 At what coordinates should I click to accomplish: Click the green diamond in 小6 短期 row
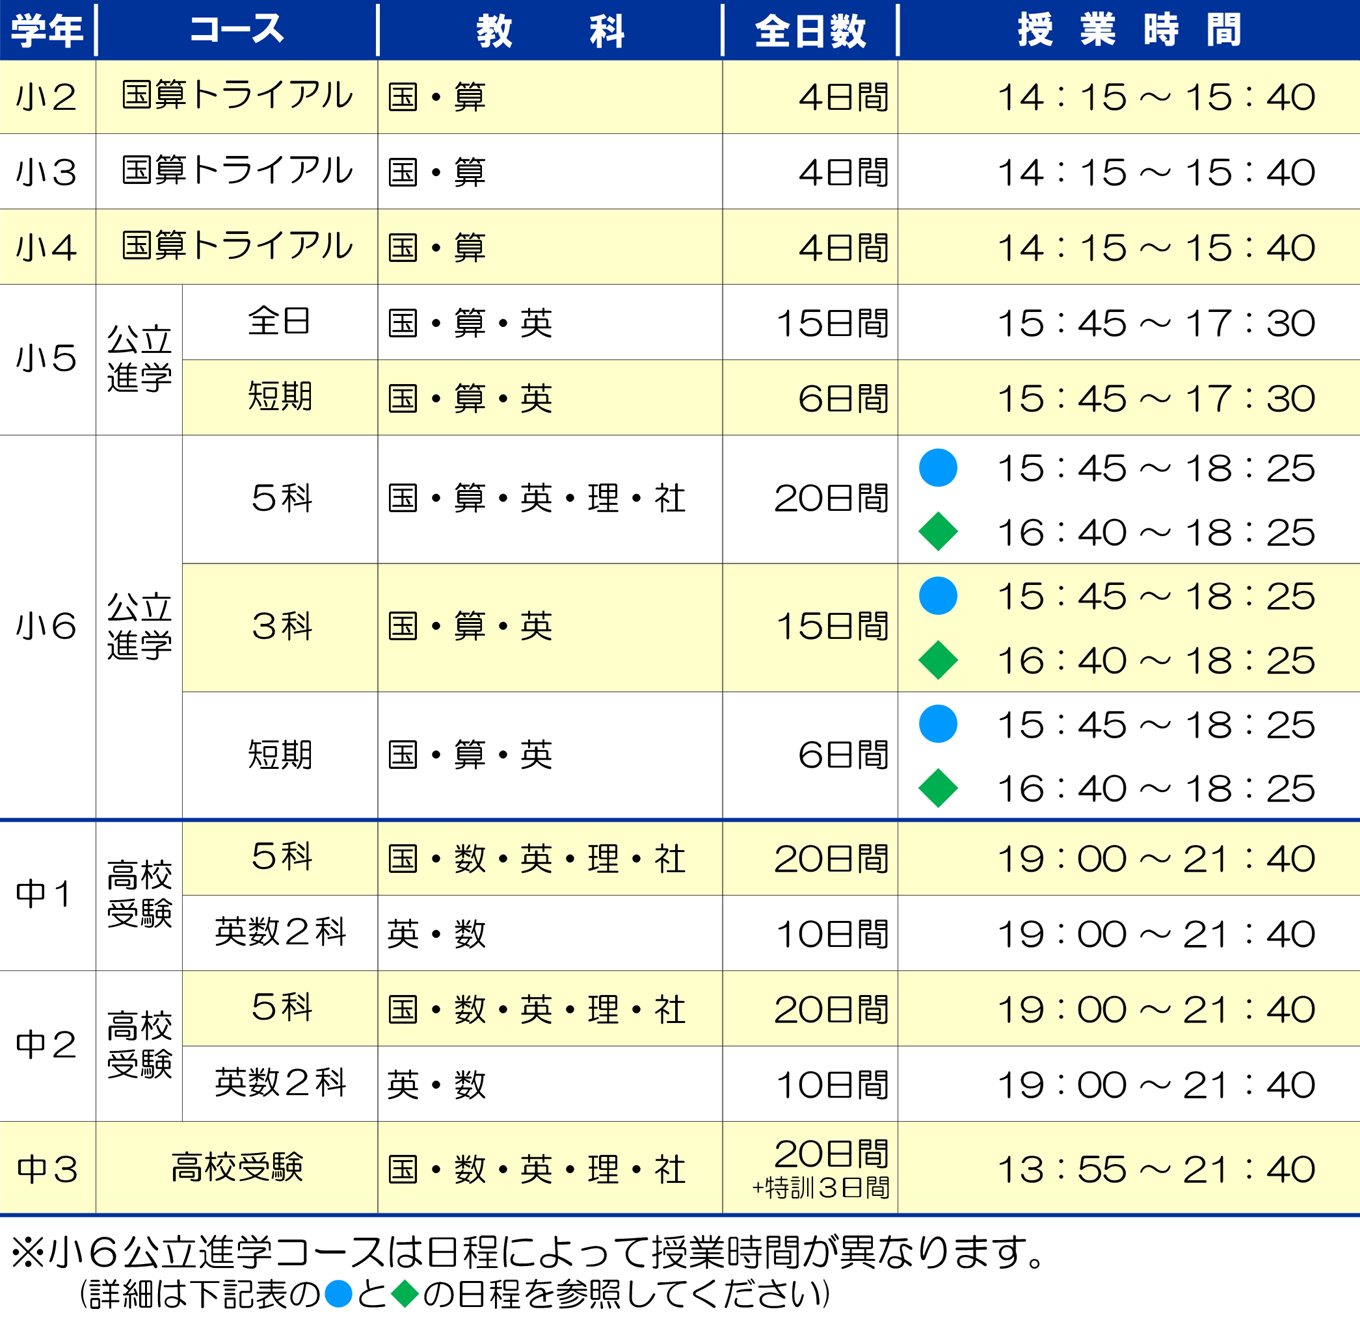pyautogui.click(x=938, y=788)
